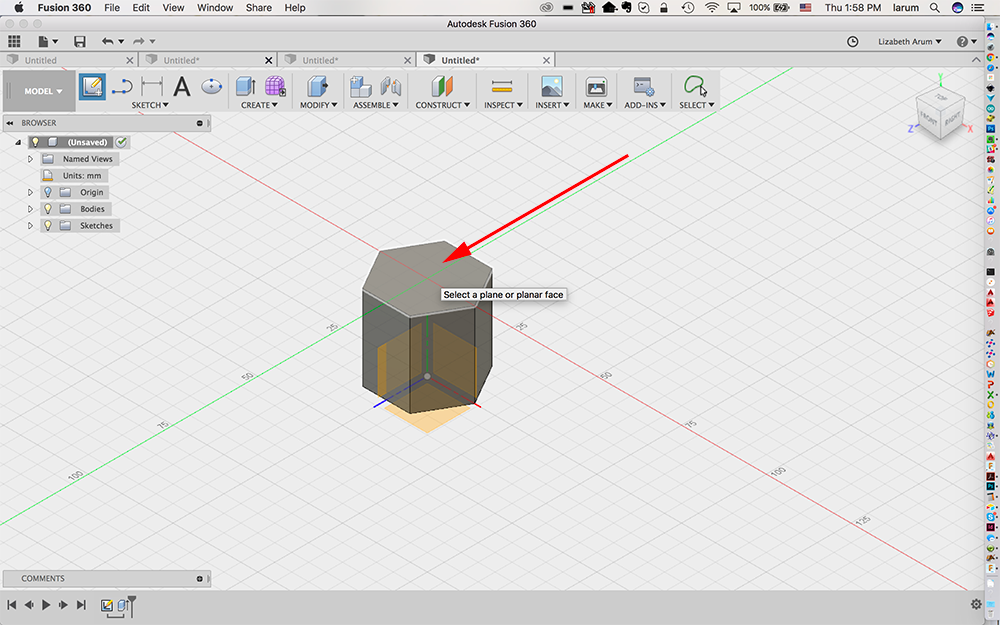Expand the Bodies folder
The image size is (1000, 625).
[x=30, y=209]
